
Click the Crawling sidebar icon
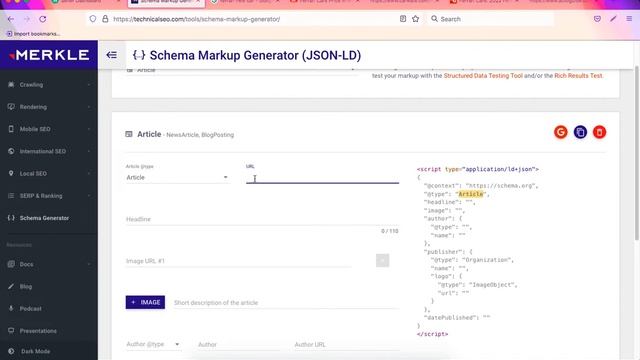click(x=11, y=84)
